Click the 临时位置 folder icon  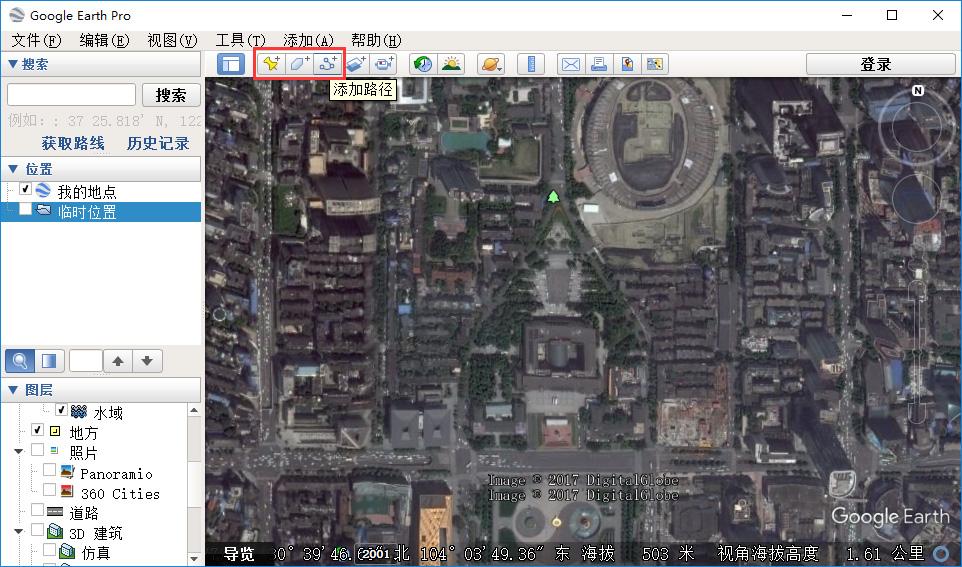(x=43, y=210)
